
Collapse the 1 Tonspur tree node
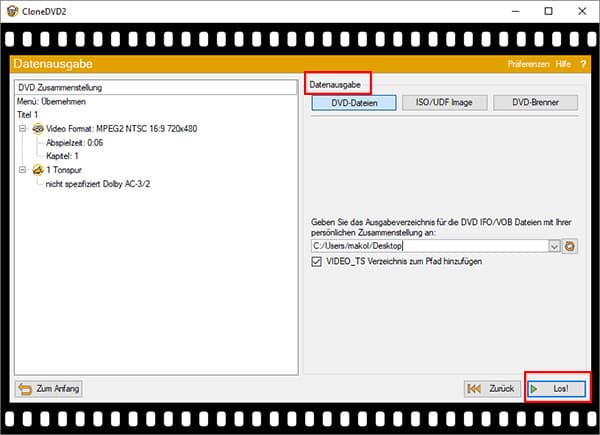coord(23,169)
